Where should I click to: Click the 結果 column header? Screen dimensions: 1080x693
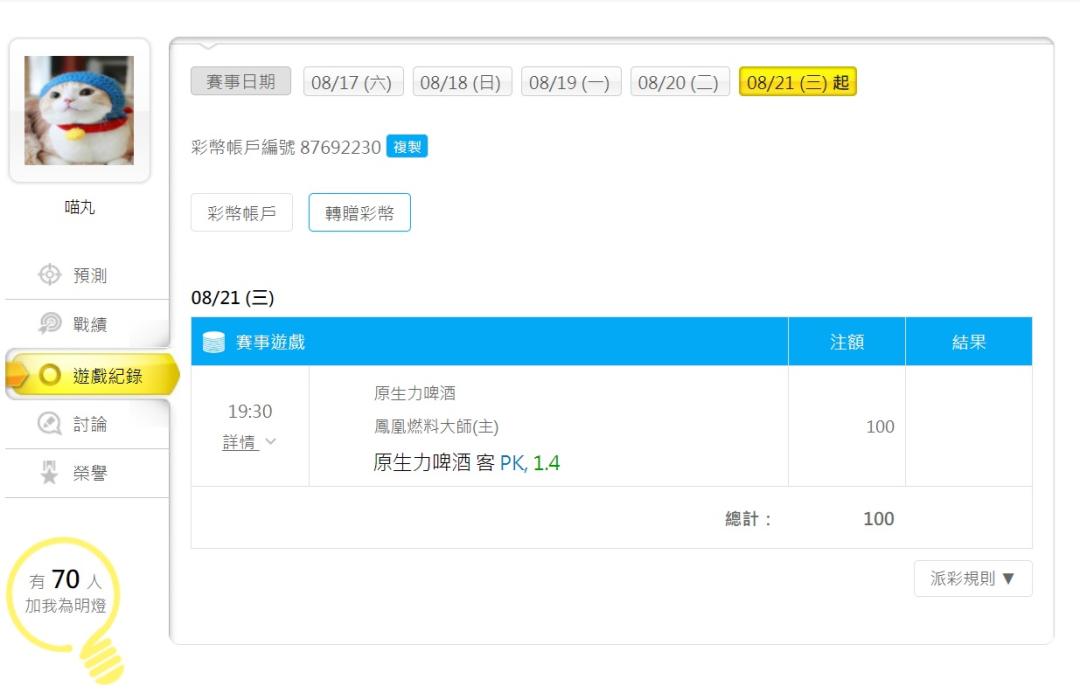pyautogui.click(x=968, y=342)
